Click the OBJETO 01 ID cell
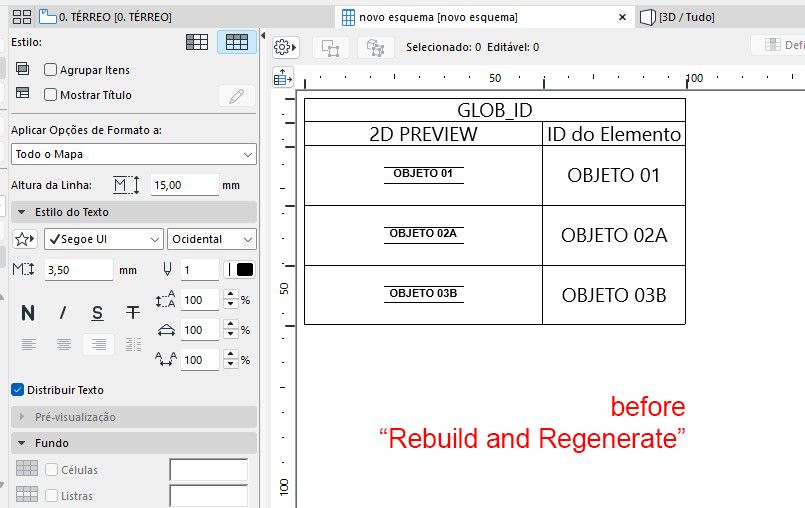This screenshot has height=508, width=805. 614,175
